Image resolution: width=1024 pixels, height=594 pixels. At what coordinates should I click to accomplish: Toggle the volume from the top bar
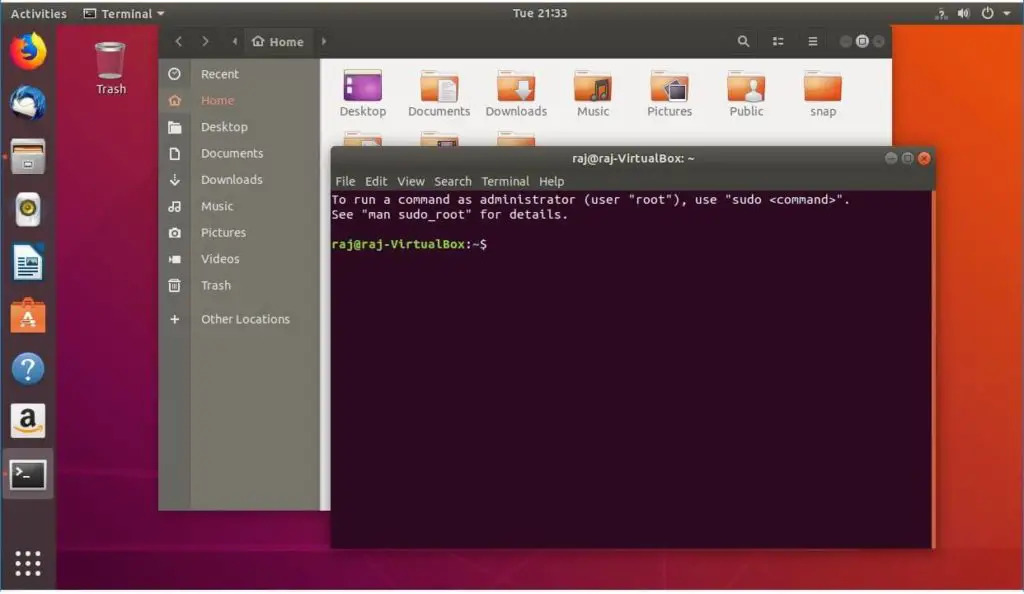point(963,13)
